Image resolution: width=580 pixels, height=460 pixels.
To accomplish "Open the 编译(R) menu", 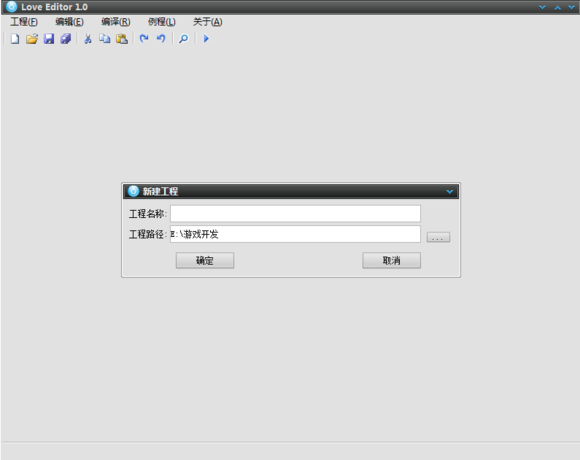I will coord(116,22).
